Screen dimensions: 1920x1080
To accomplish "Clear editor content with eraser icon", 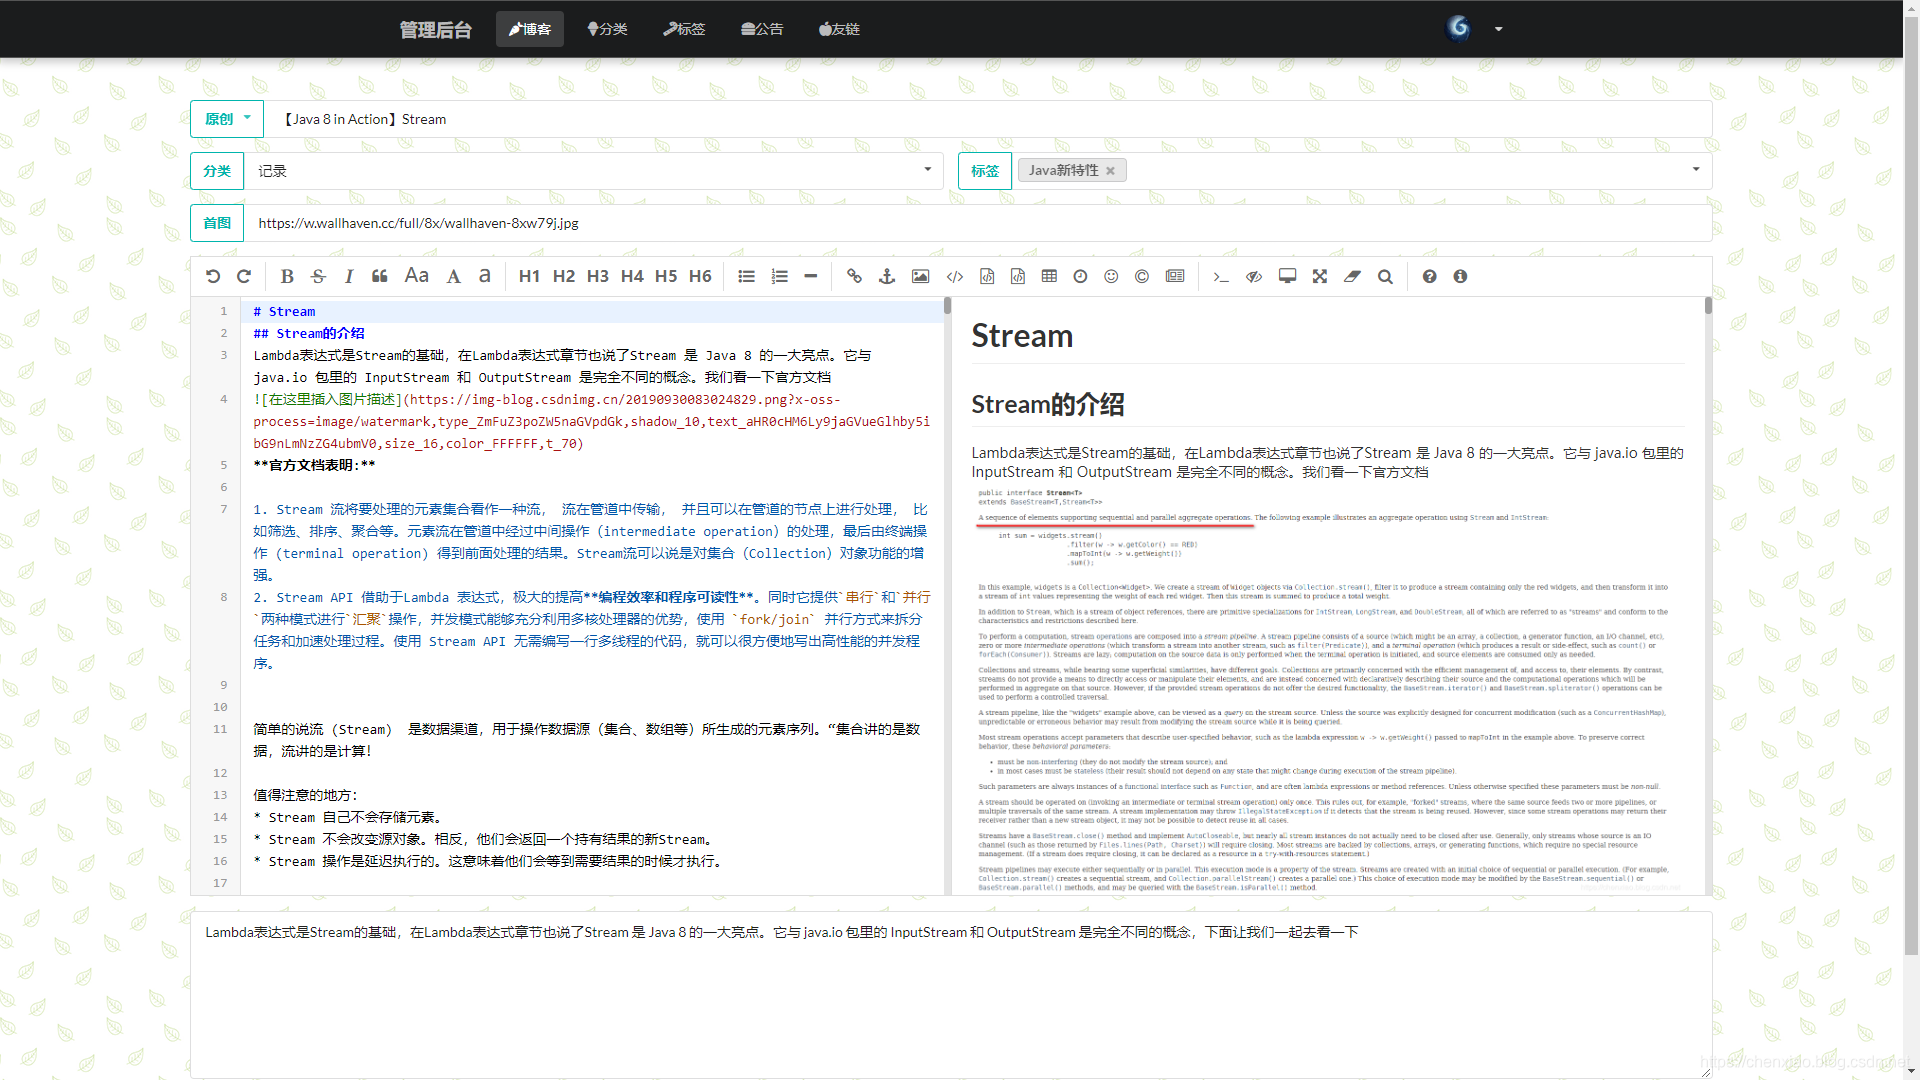I will (1352, 277).
